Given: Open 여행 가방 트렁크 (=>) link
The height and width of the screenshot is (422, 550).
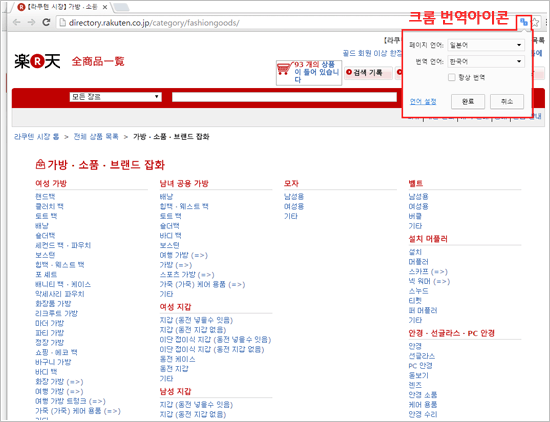Looking at the screenshot, I should tap(70, 401).
